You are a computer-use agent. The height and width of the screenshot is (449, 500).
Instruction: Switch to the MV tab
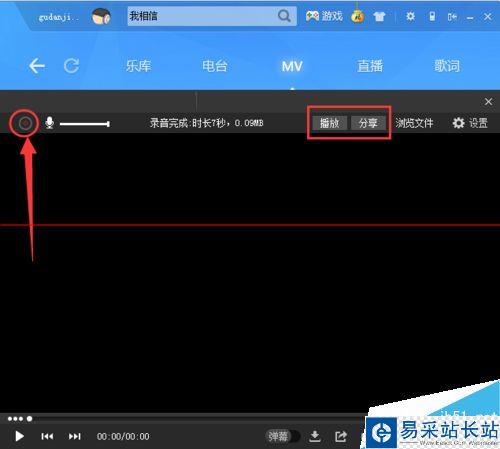point(292,66)
